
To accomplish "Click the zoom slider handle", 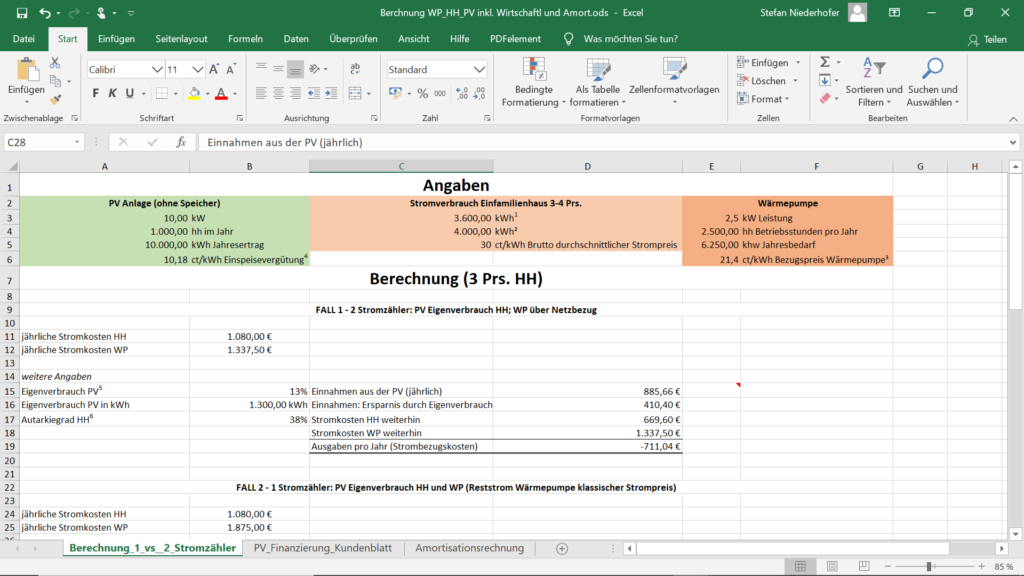I will coord(929,566).
